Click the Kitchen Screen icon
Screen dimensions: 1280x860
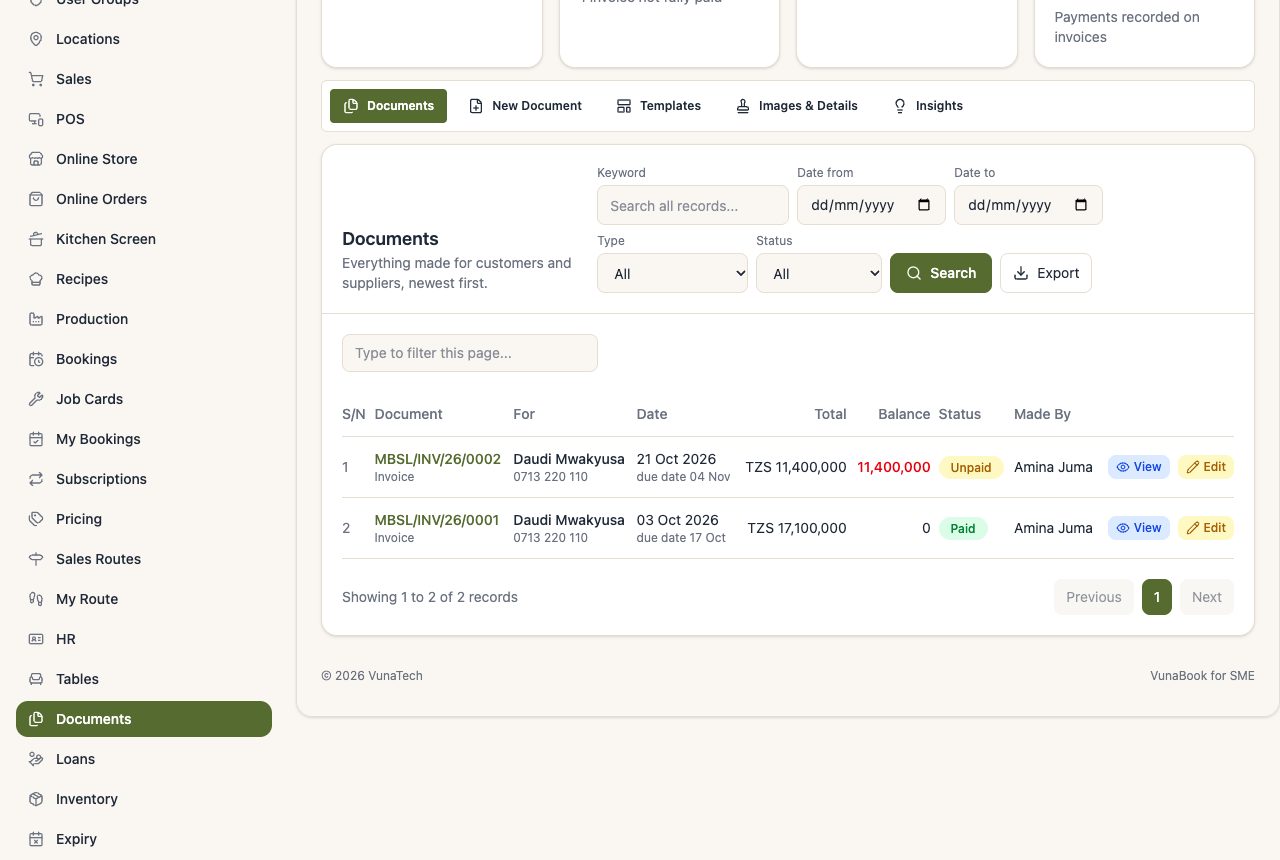36,239
